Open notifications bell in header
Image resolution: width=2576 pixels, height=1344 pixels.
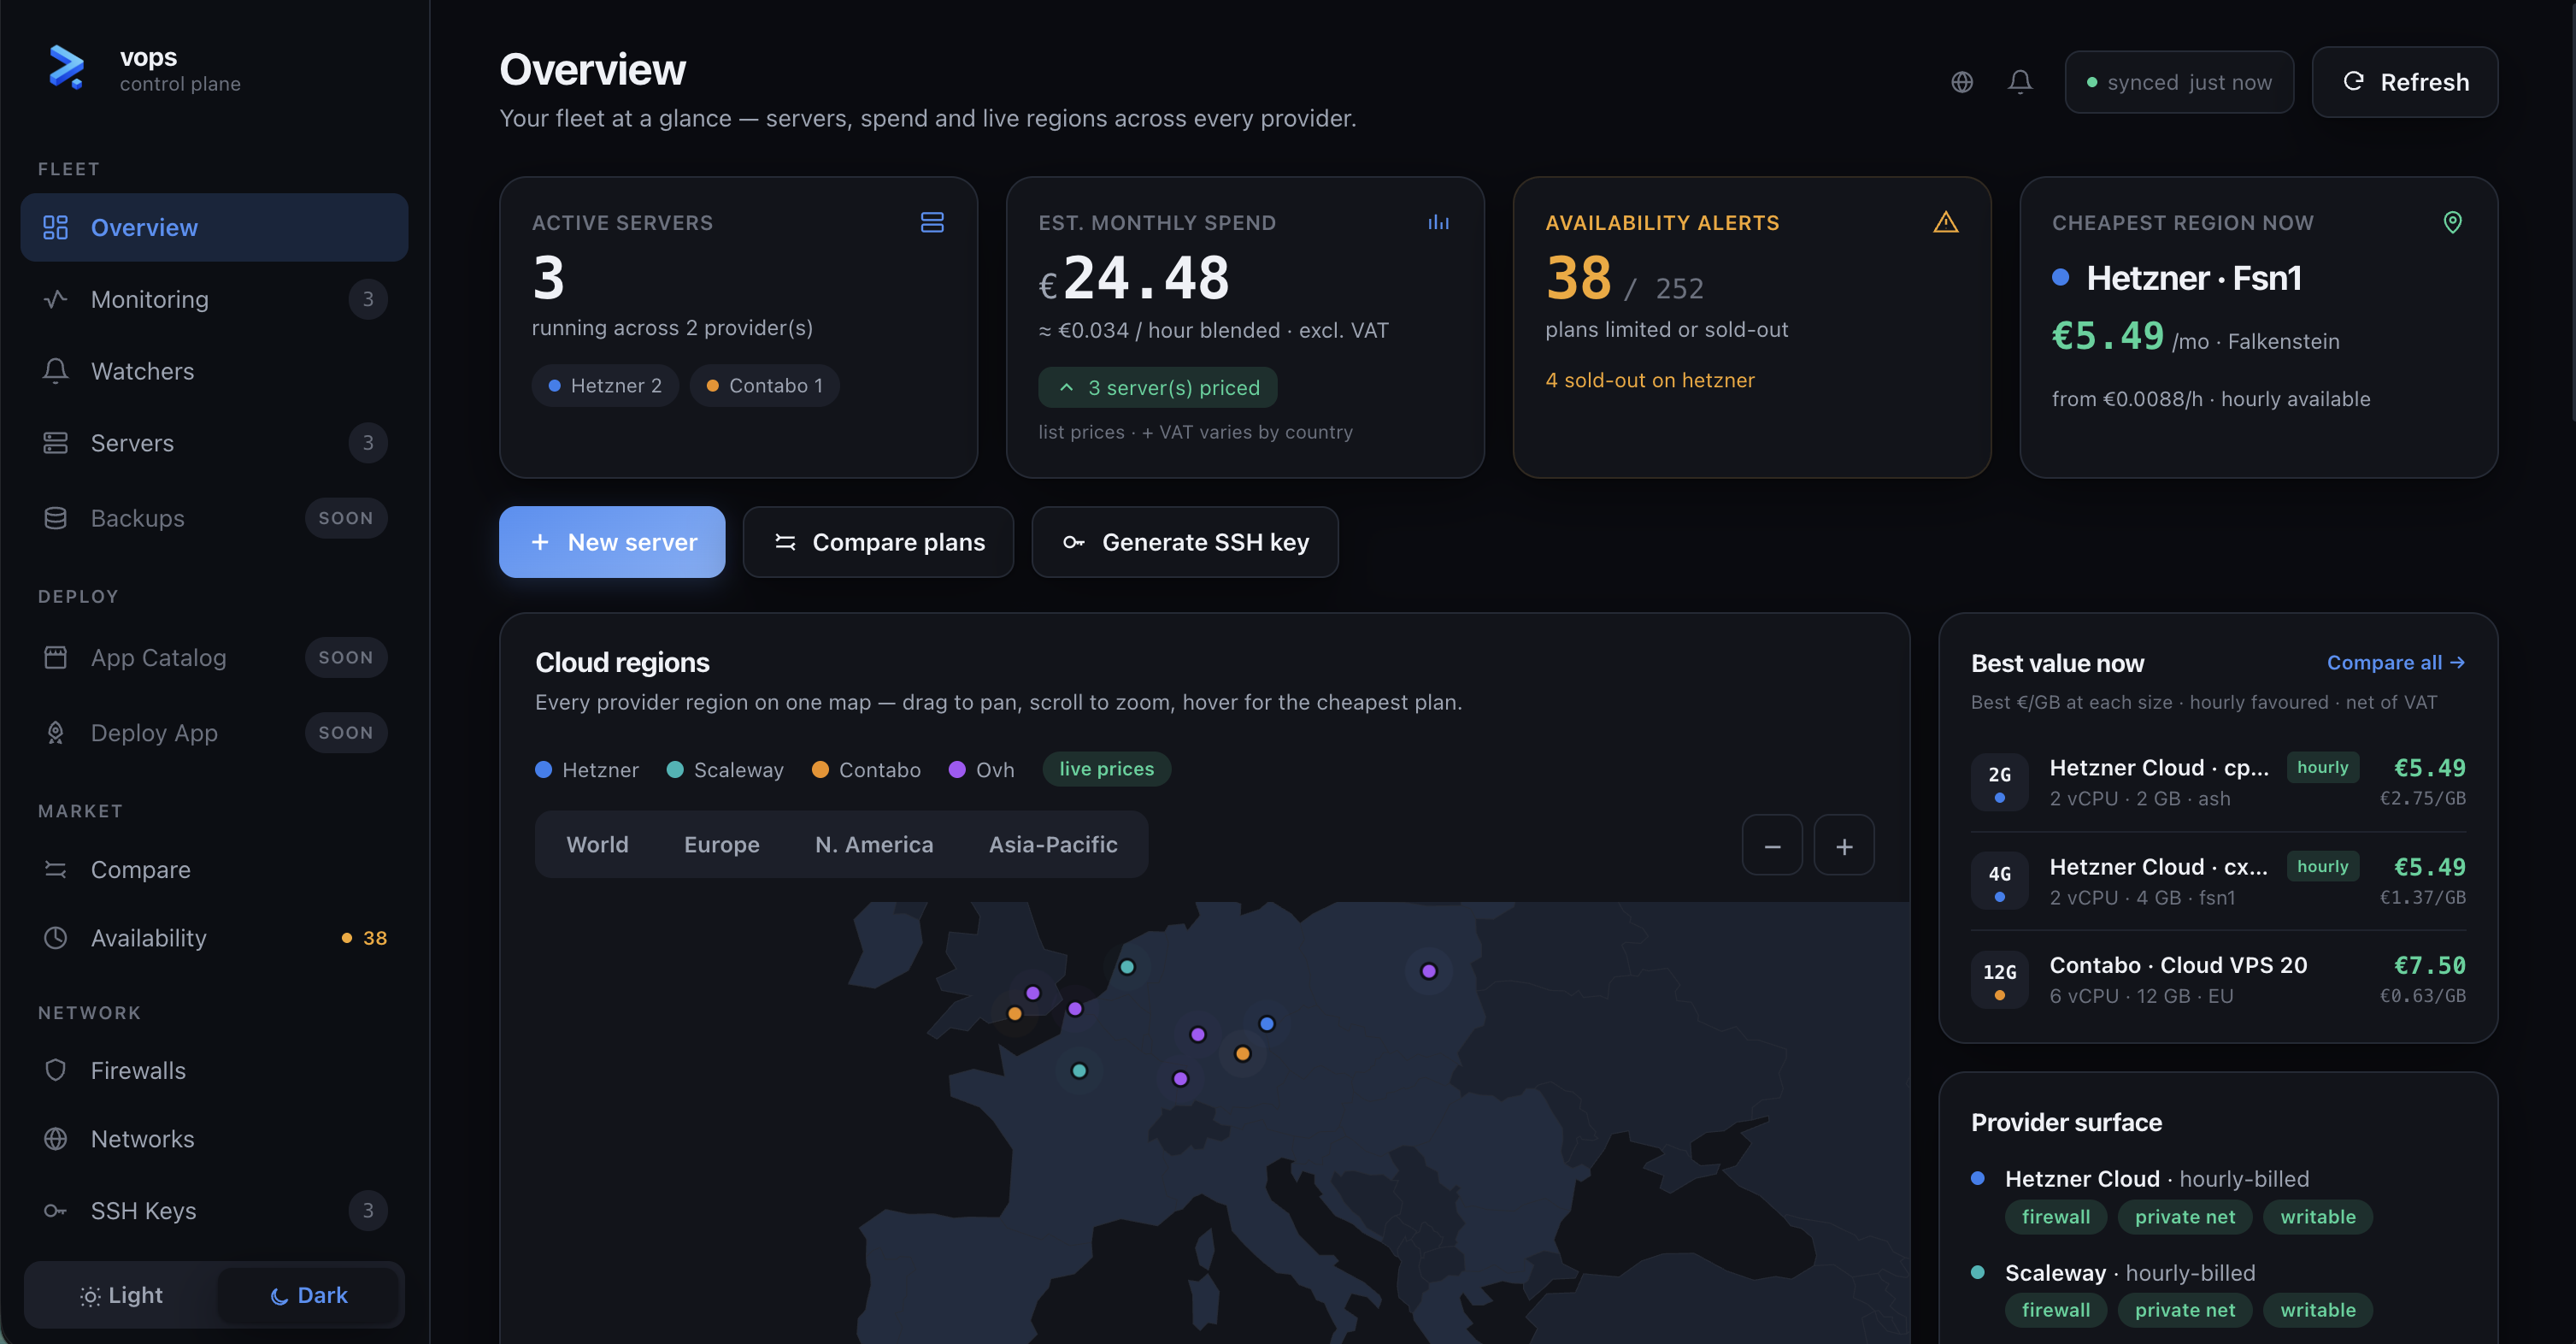point(2020,82)
